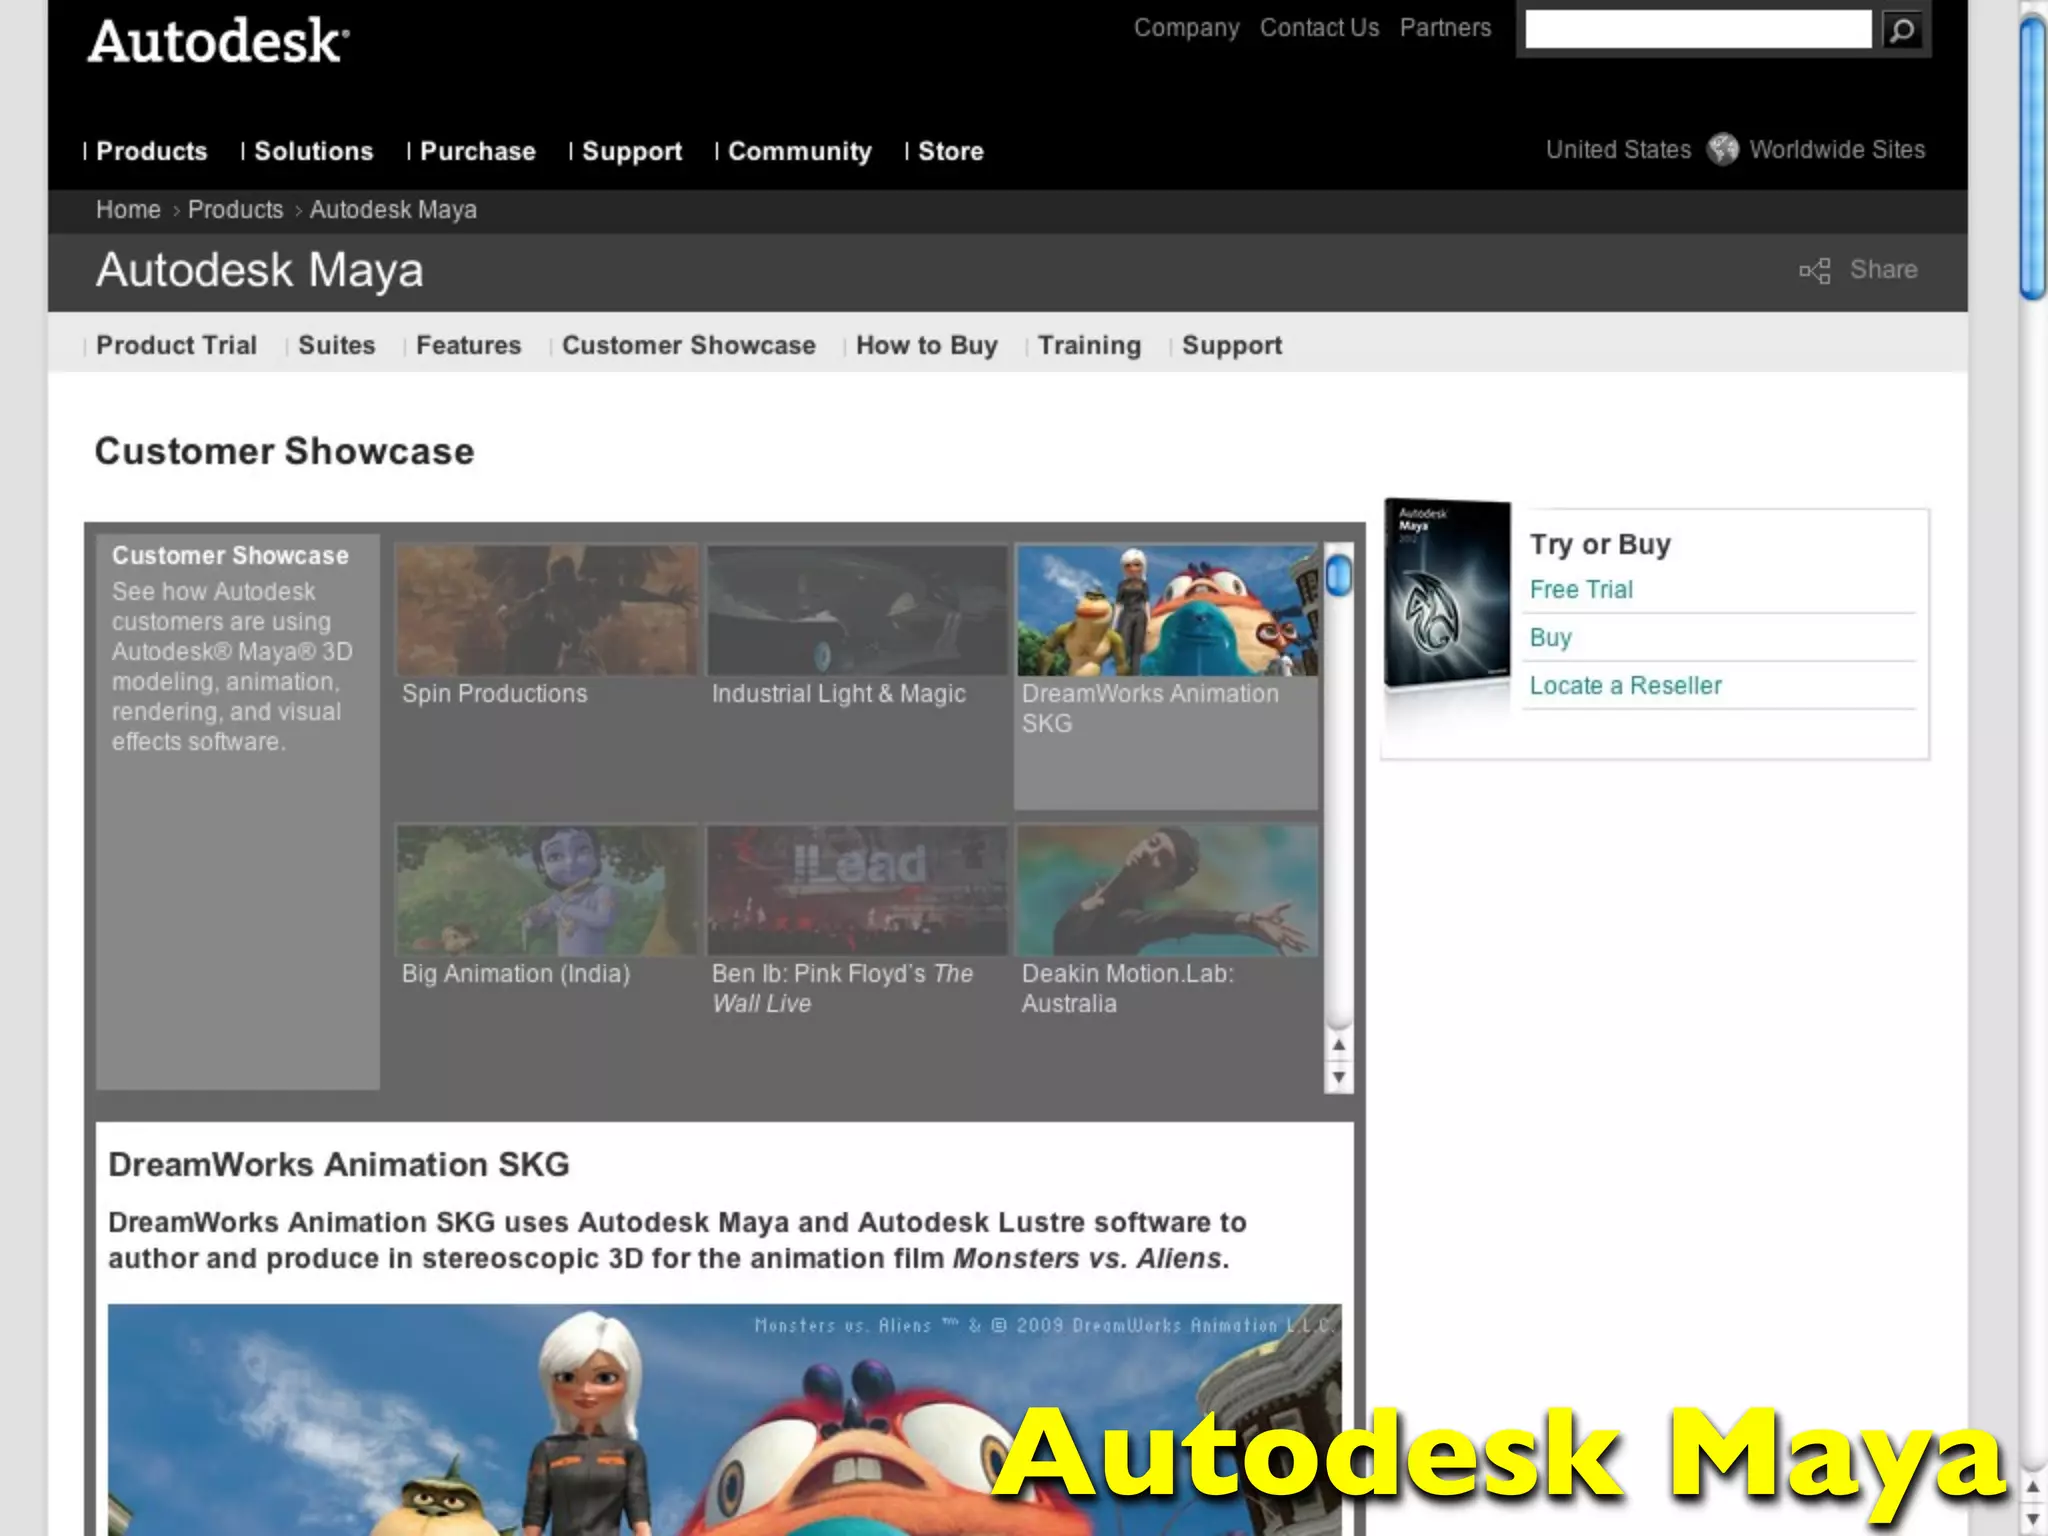Select the DreamWorks Animation SKG thumbnail
The image size is (2048, 1536).
pos(1167,610)
